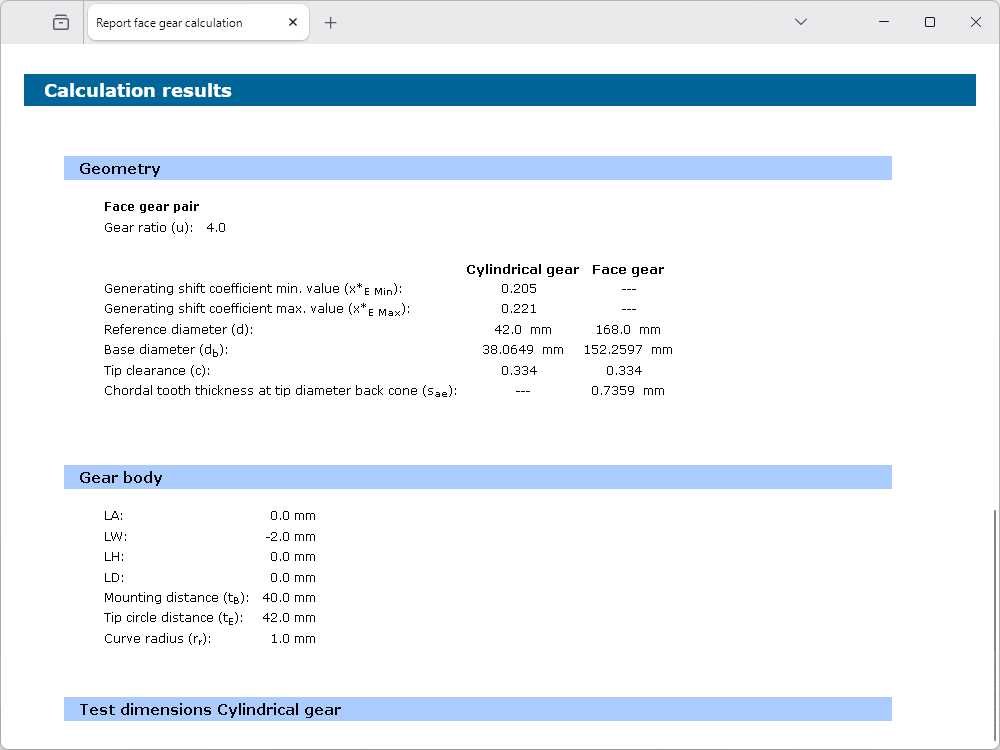Click the Calculation results header bar
Viewport: 1000px width, 750px height.
[x=499, y=90]
